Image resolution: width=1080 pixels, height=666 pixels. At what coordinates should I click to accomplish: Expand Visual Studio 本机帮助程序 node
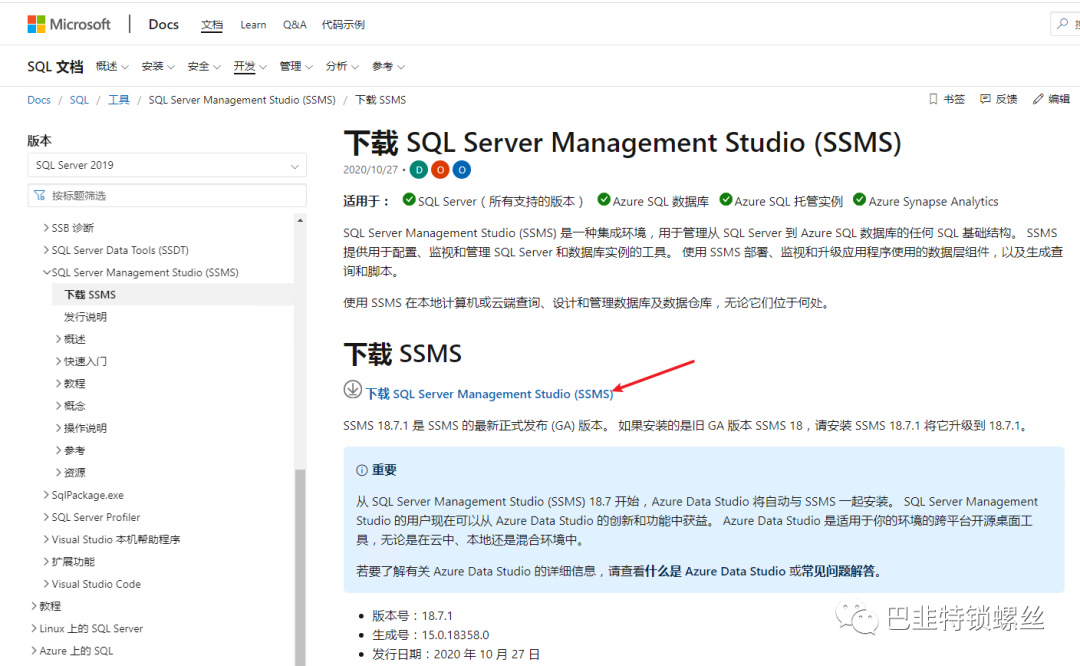click(x=46, y=539)
